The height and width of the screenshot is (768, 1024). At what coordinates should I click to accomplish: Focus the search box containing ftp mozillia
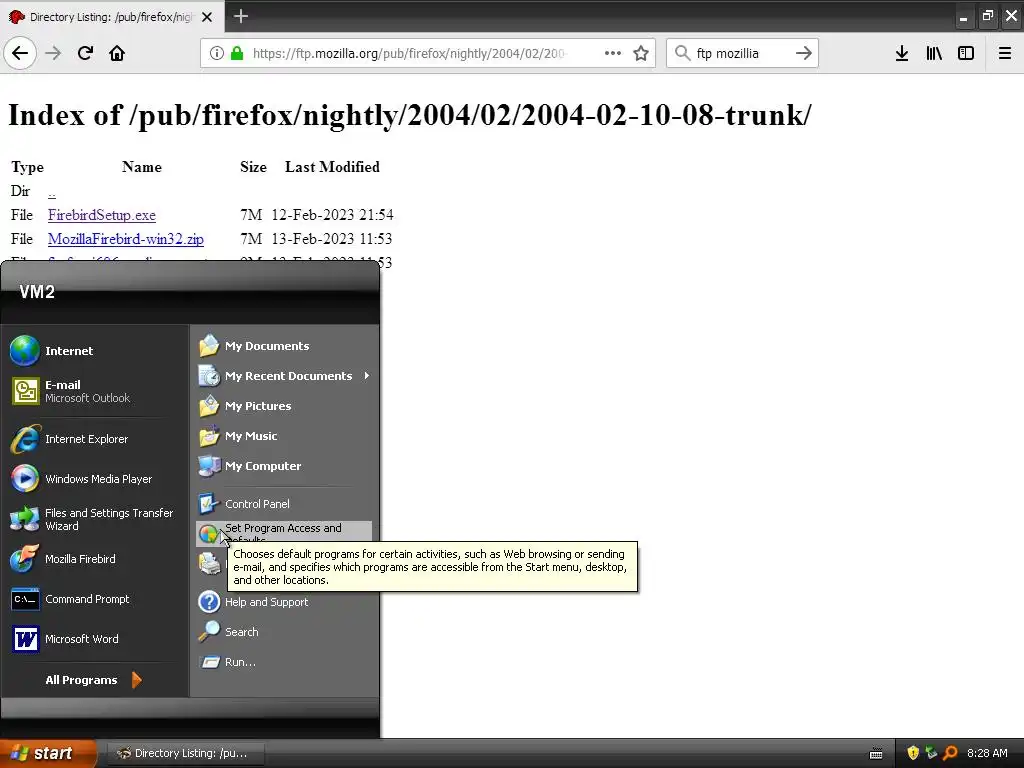[x=741, y=53]
